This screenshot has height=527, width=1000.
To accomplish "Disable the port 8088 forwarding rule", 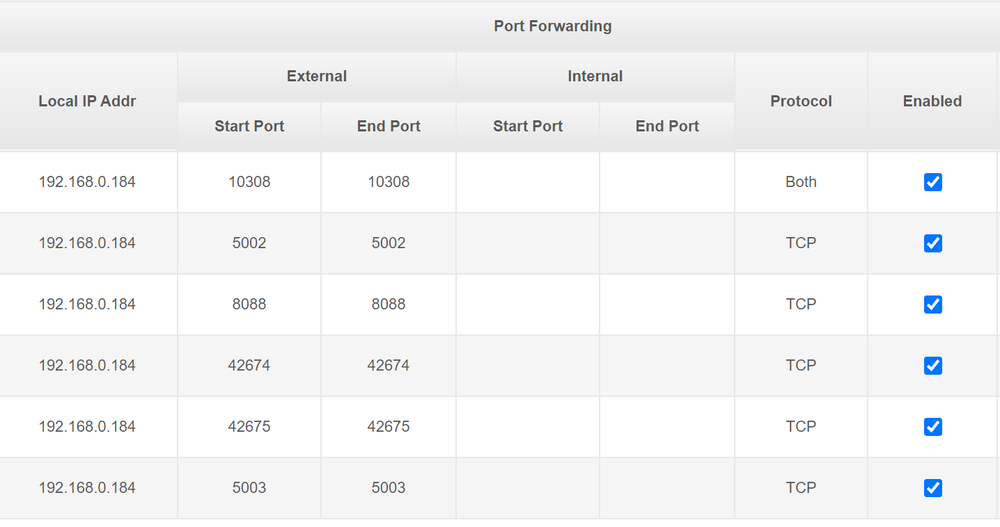I will tap(933, 304).
